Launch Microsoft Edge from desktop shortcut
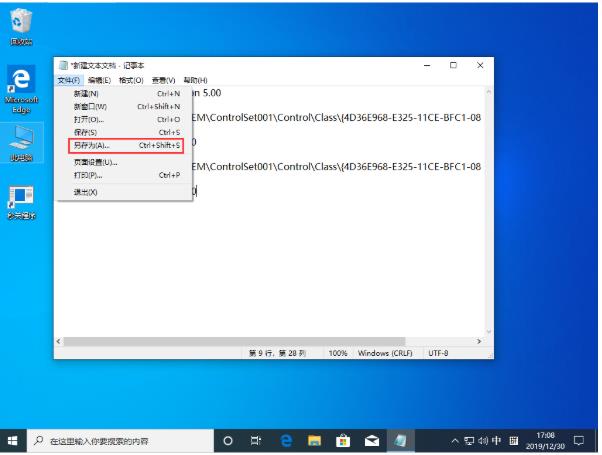This screenshot has width=602, height=455. pyautogui.click(x=21, y=89)
